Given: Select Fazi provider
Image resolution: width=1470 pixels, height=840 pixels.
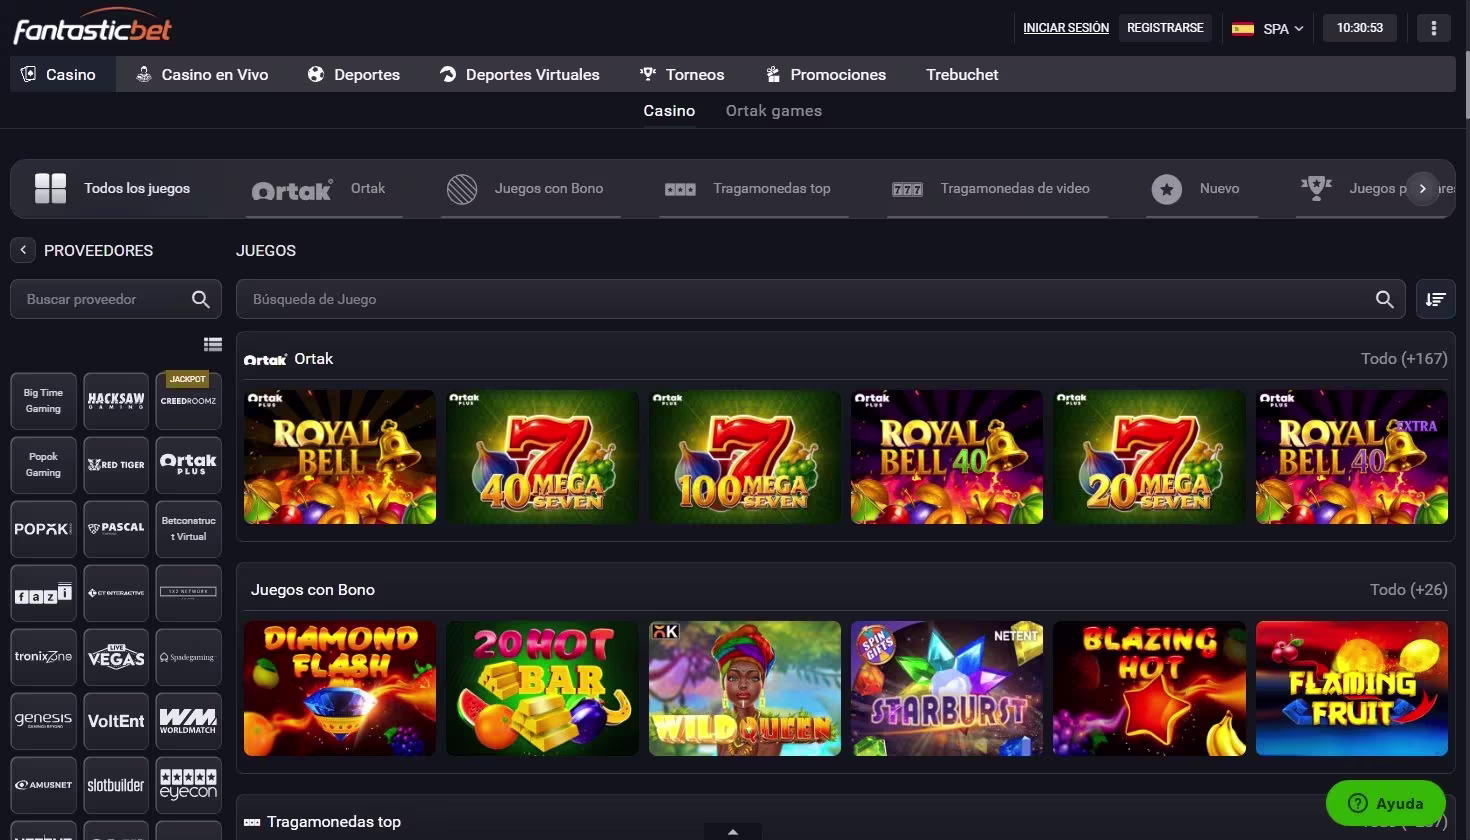Looking at the screenshot, I should pos(43,593).
